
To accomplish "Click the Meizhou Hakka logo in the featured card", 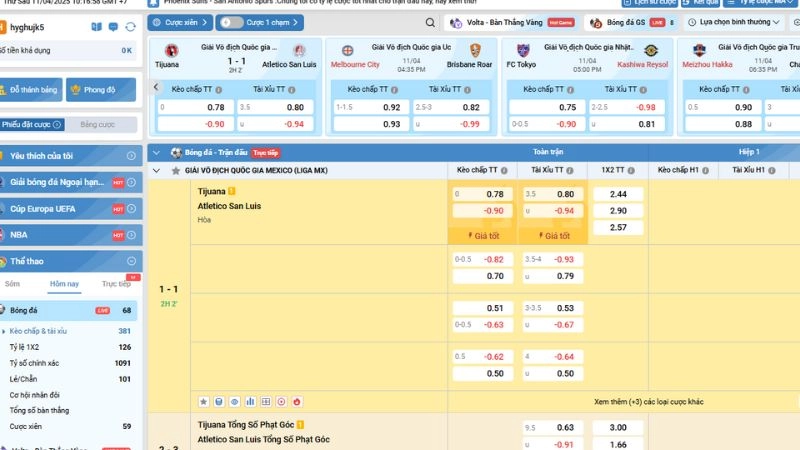I will 699,50.
